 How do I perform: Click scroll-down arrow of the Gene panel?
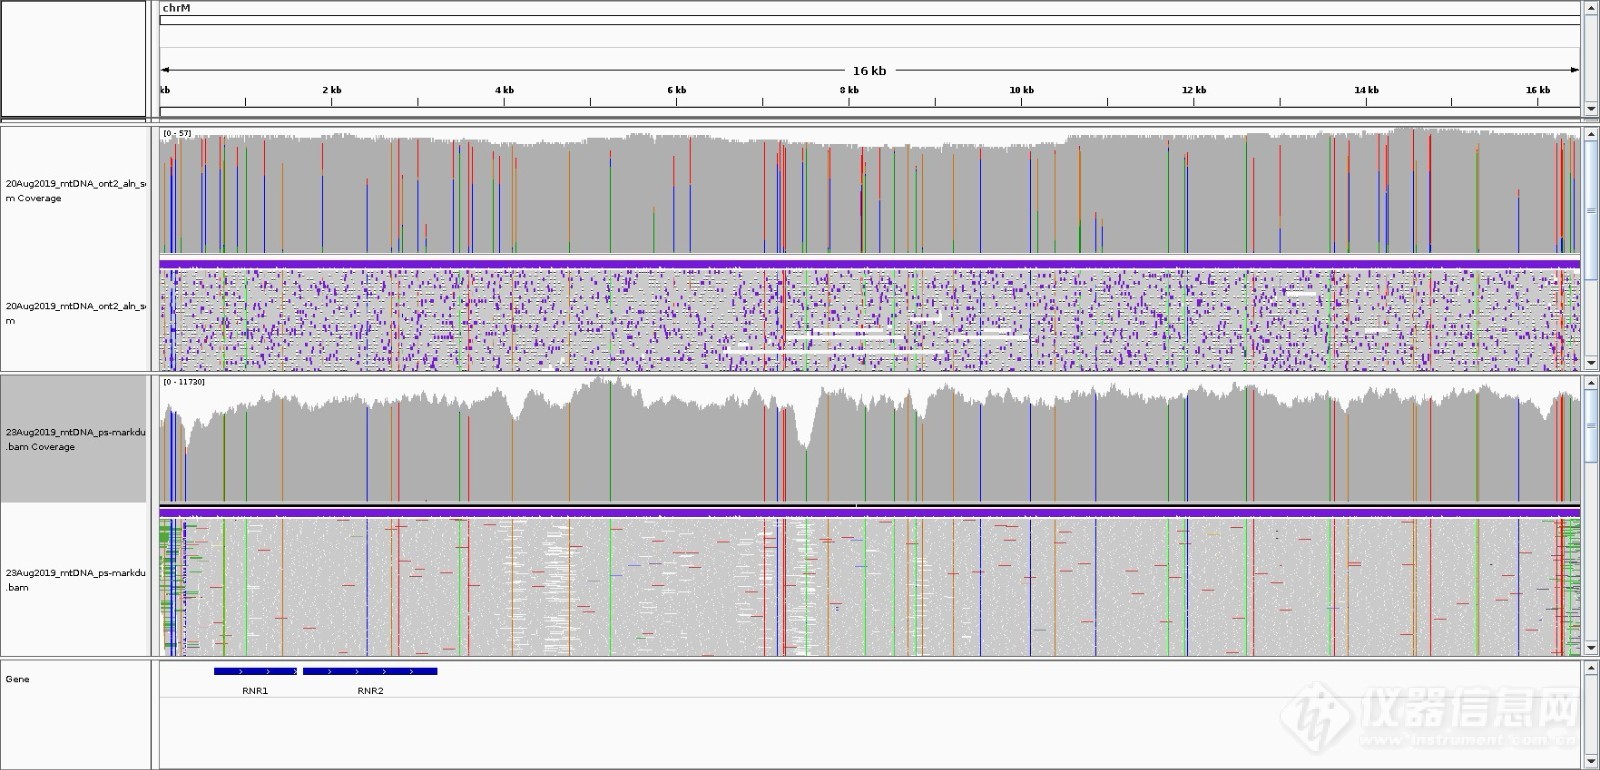pos(1591,762)
